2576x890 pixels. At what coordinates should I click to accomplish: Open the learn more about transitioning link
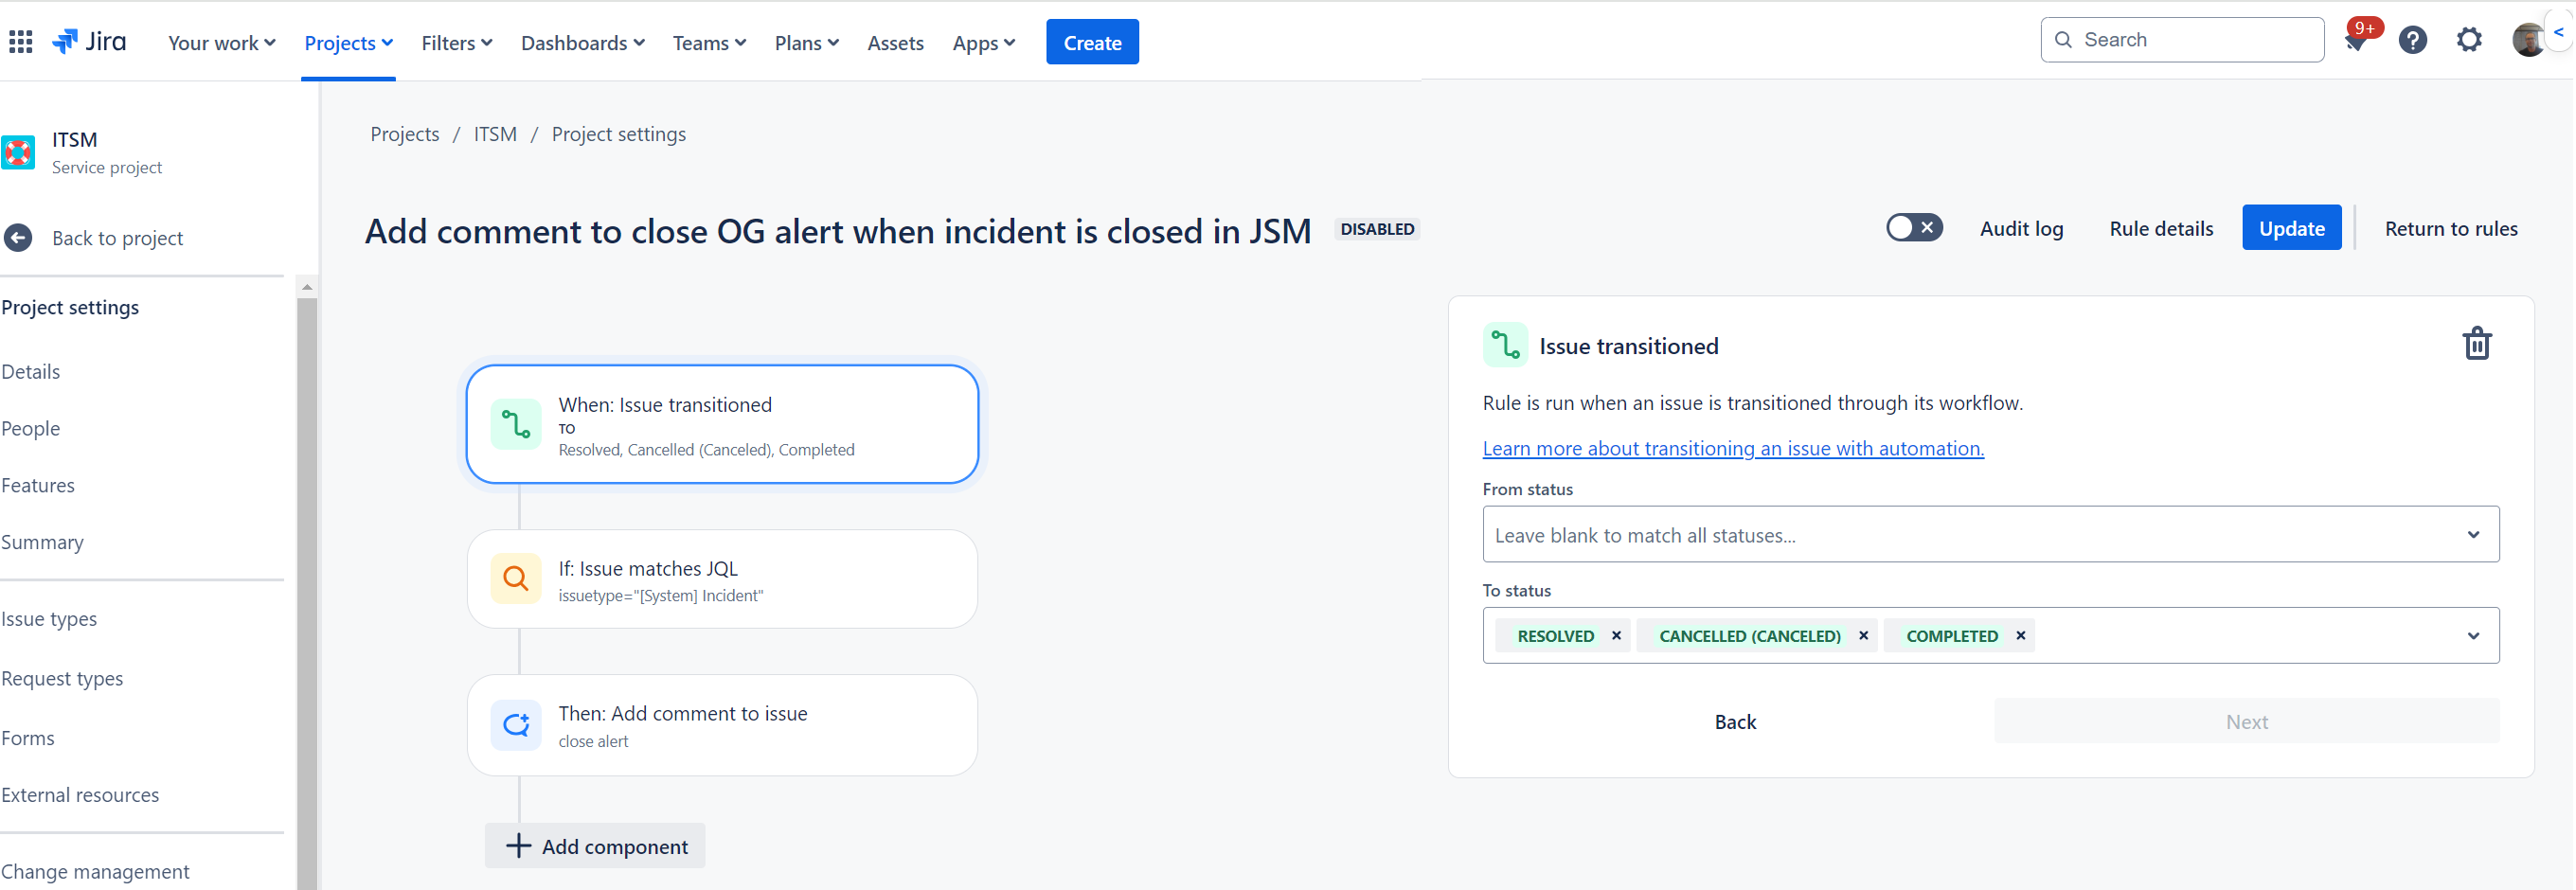pyautogui.click(x=1733, y=448)
